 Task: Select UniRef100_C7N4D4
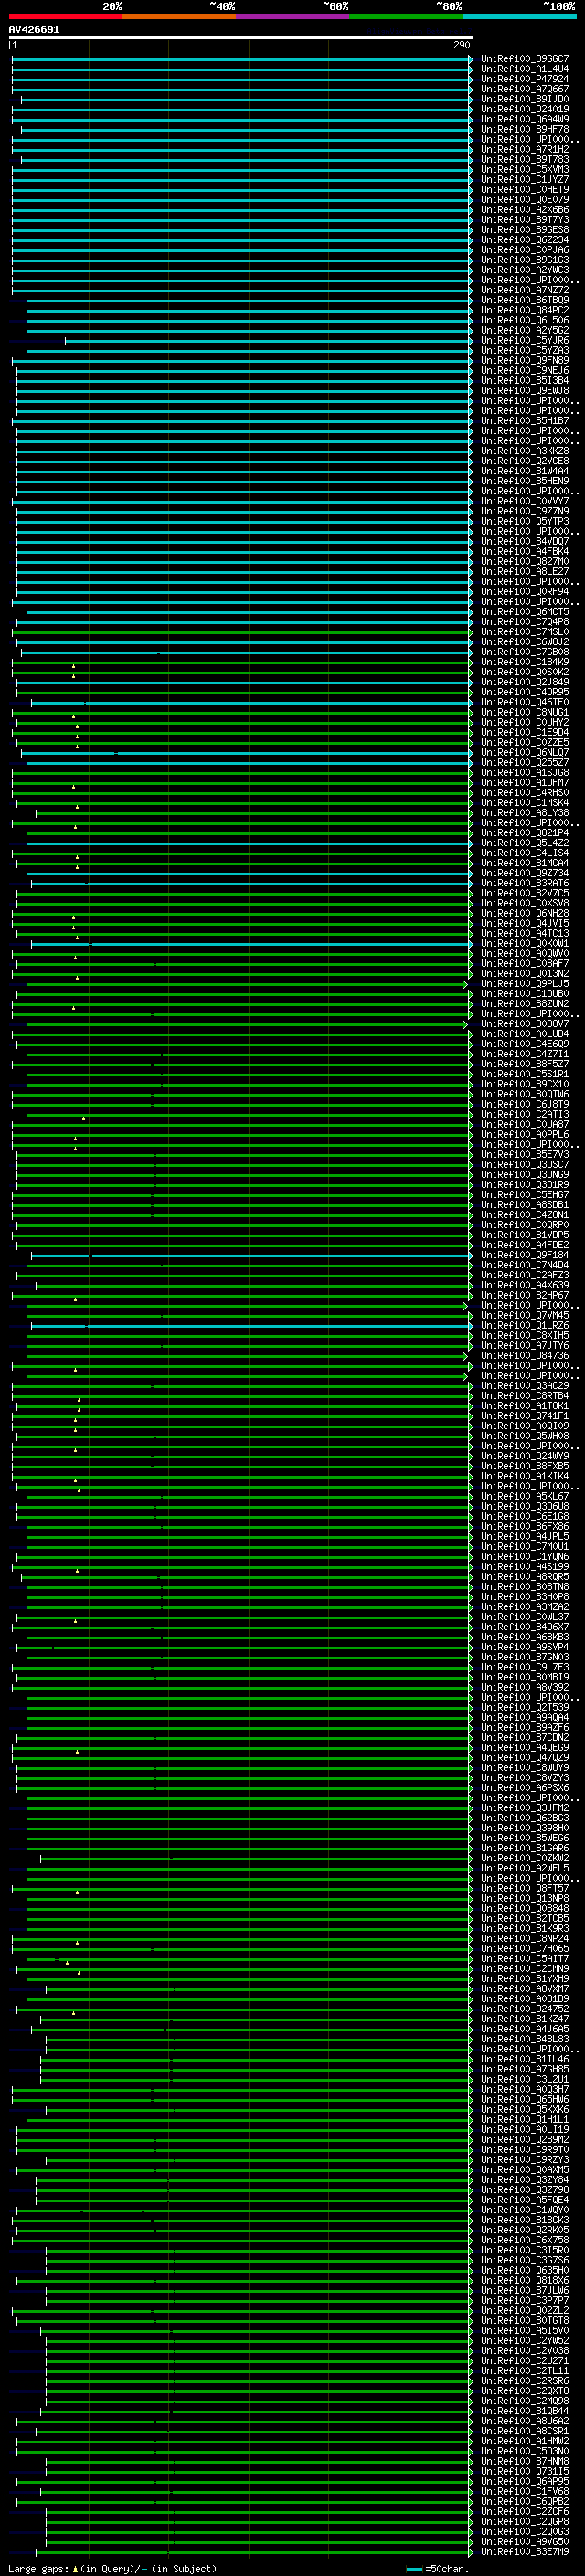tap(525, 1265)
